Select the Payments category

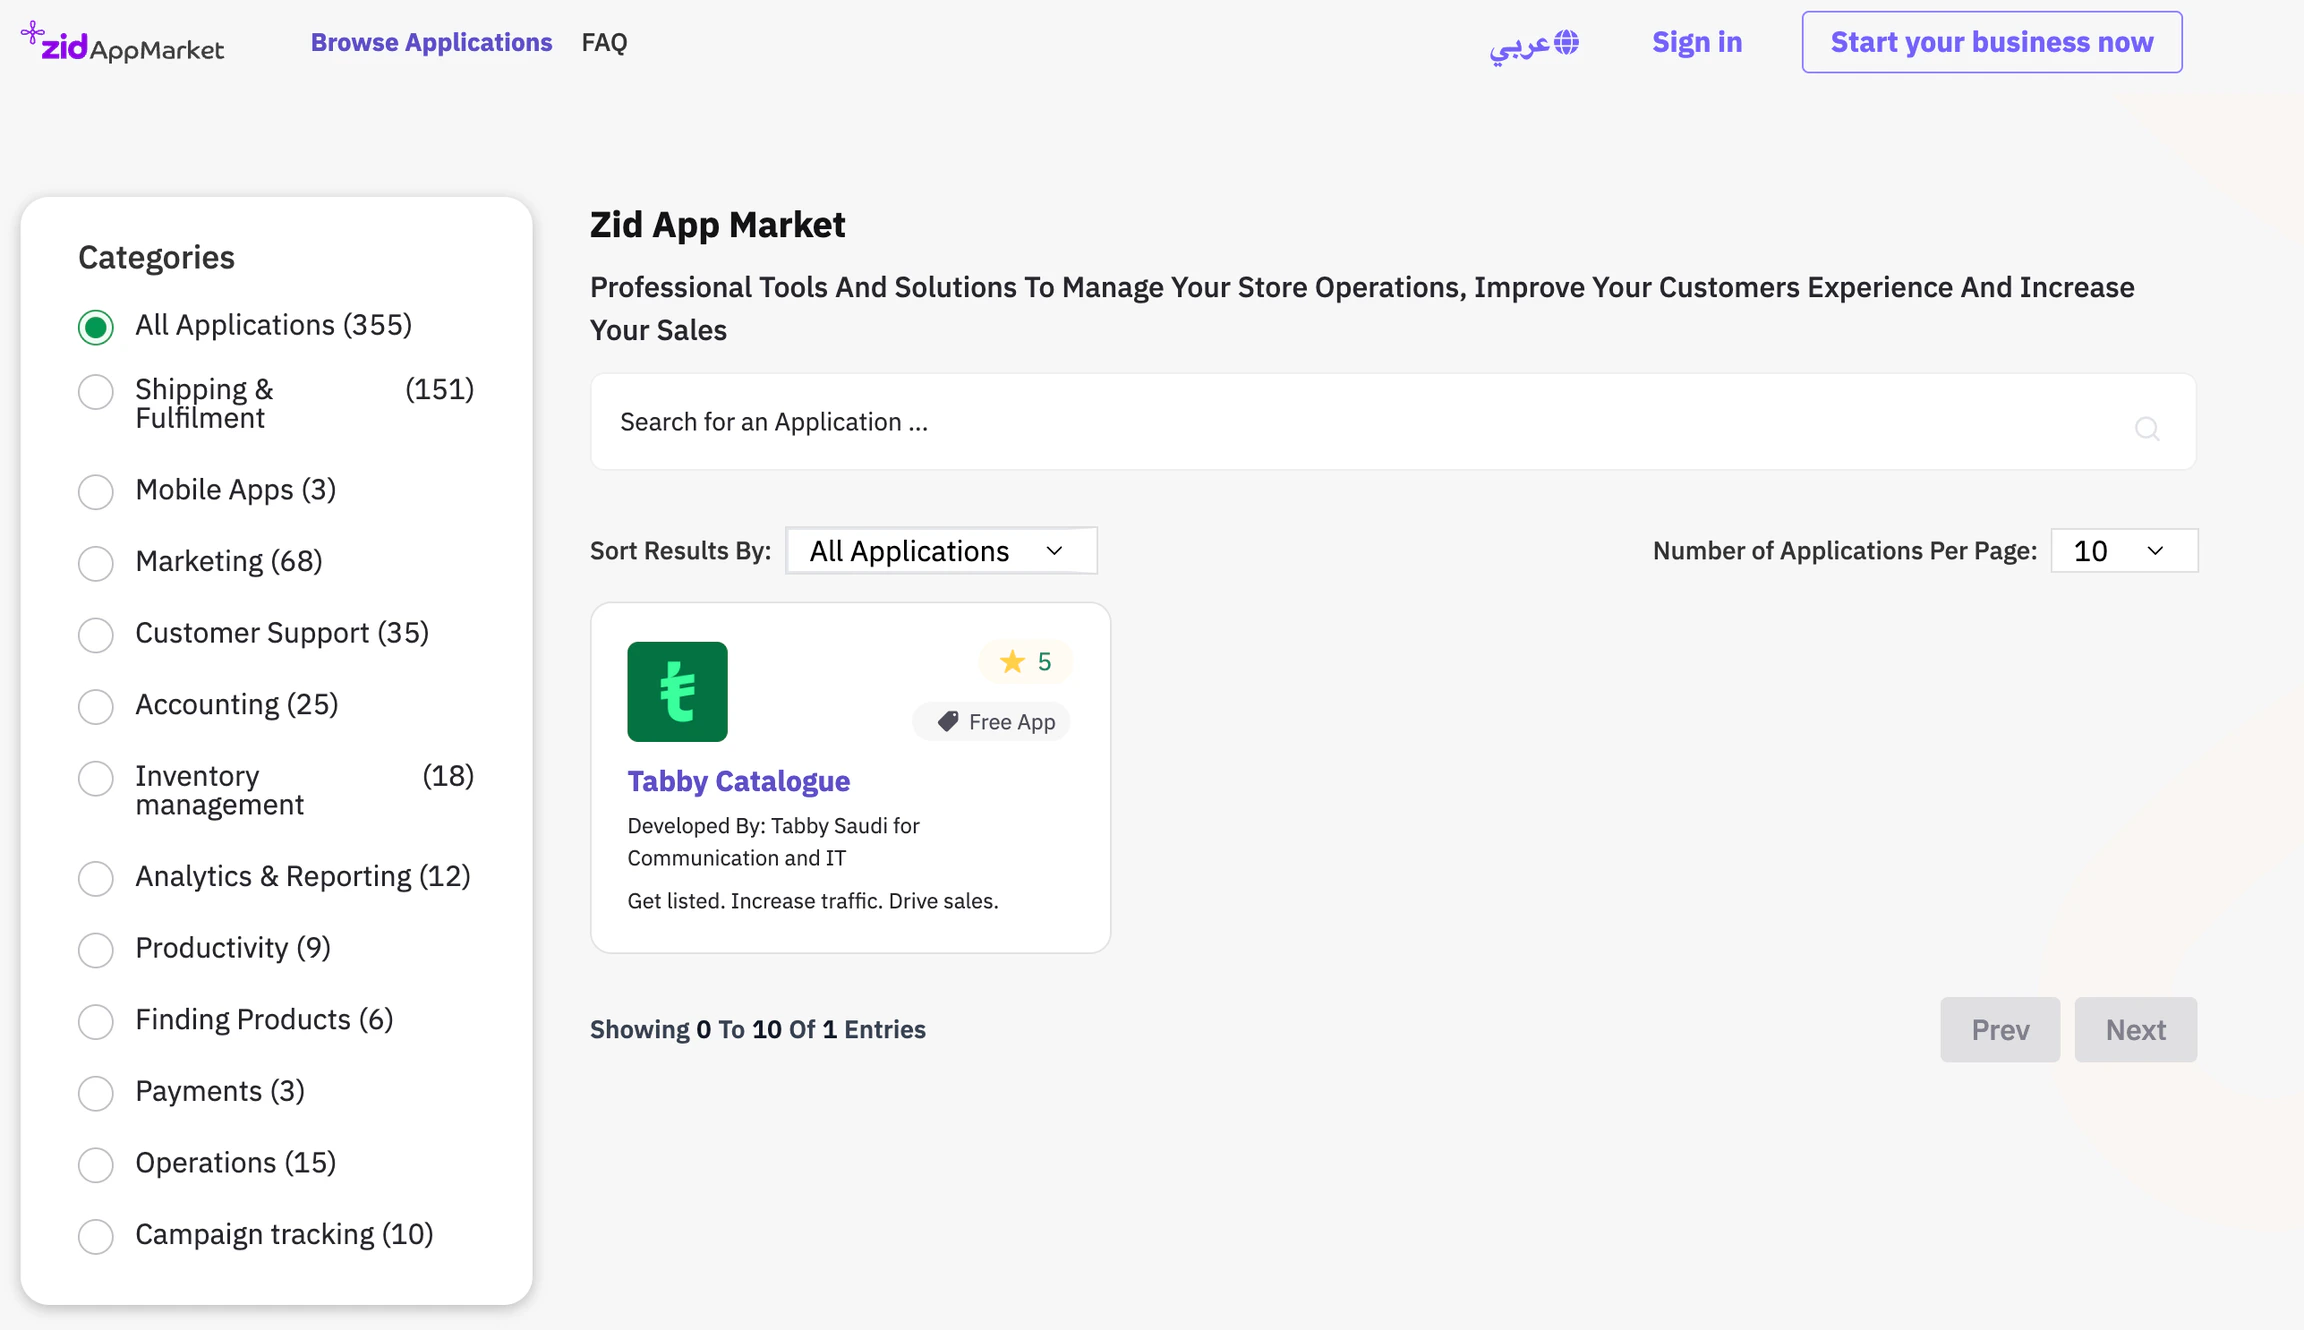(x=96, y=1093)
